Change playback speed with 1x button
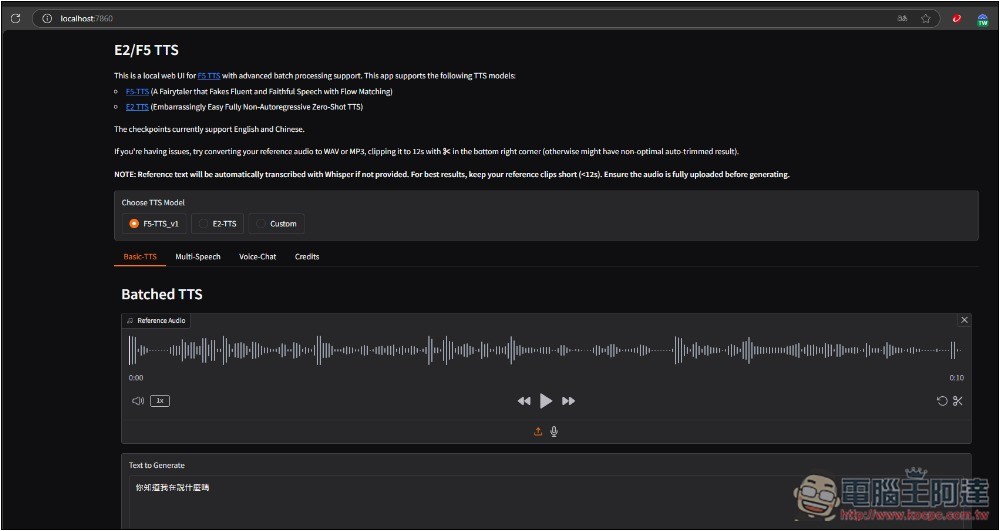The image size is (1000, 531). 160,401
